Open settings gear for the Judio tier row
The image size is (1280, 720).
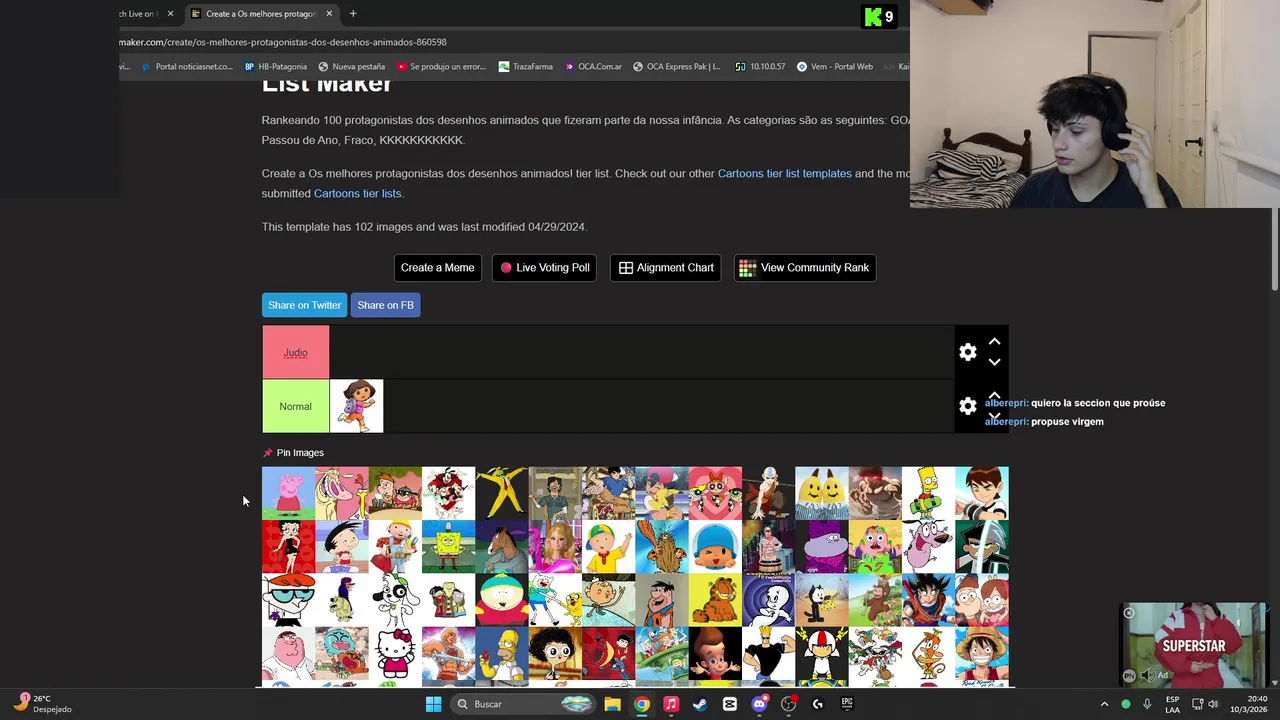(x=967, y=352)
